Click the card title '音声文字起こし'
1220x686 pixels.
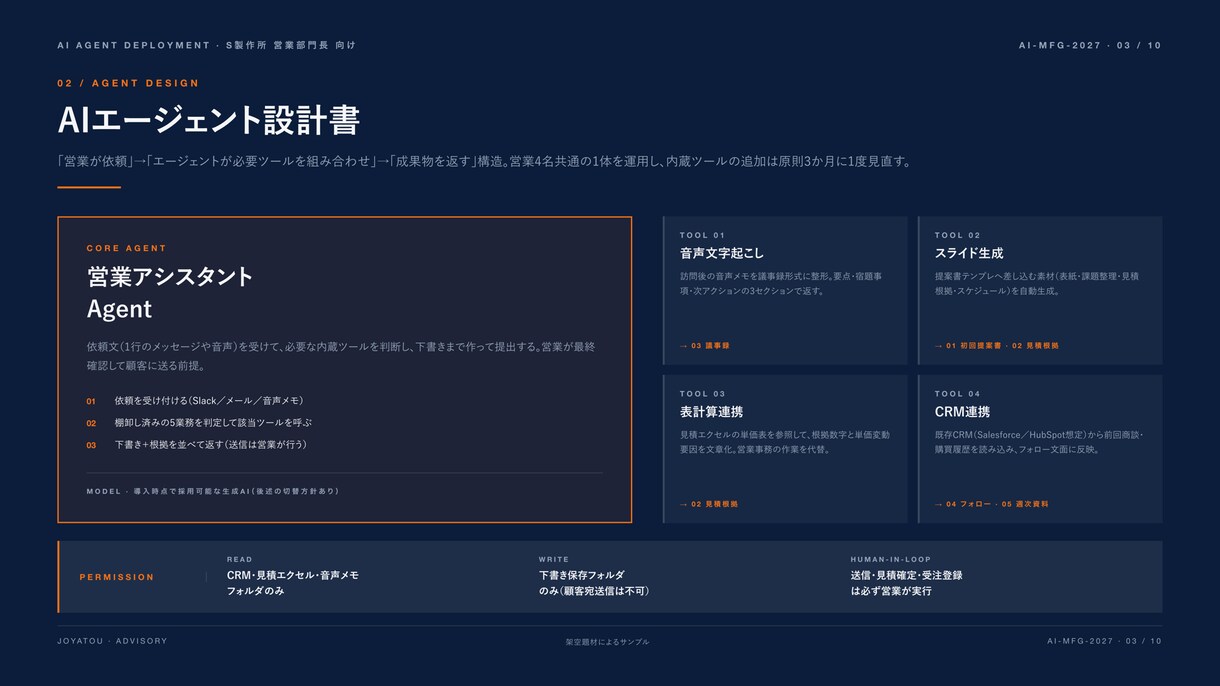722,253
